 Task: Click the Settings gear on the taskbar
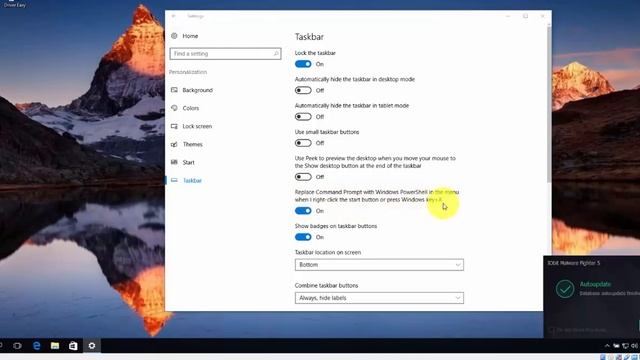click(x=92, y=346)
